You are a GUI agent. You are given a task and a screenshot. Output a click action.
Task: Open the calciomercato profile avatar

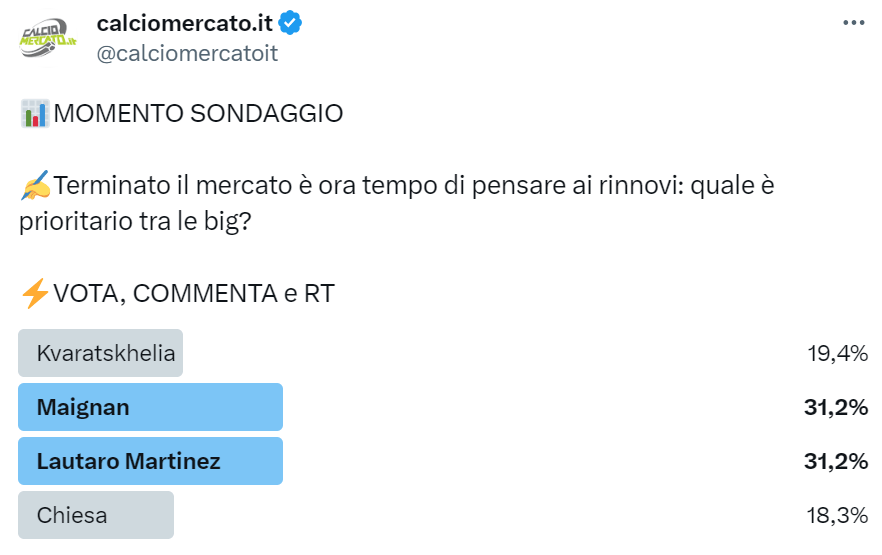(49, 38)
